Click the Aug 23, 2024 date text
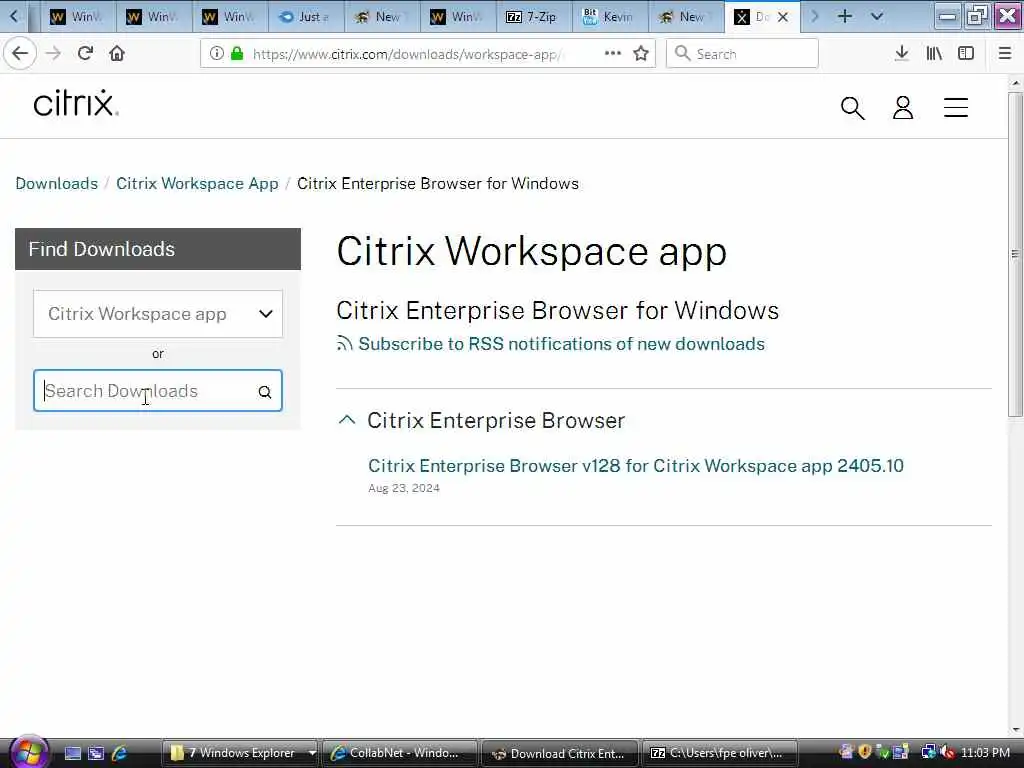1024x768 pixels. pos(404,488)
